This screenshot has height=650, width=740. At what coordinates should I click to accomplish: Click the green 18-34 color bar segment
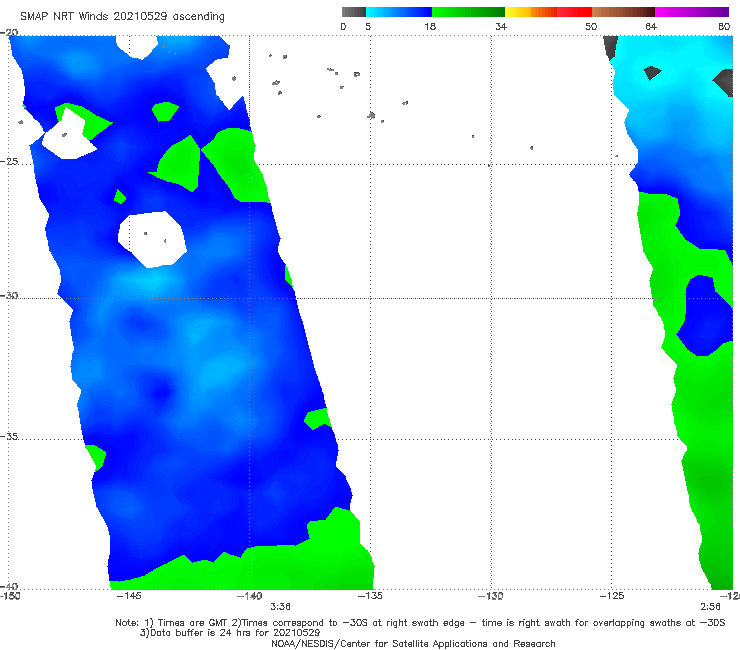pos(468,12)
